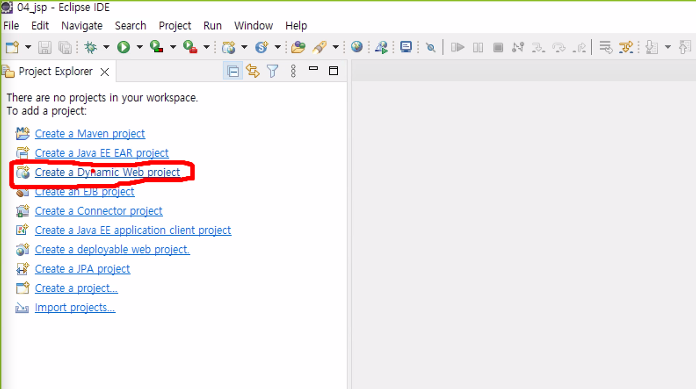Open the Edit menu

[x=40, y=26]
